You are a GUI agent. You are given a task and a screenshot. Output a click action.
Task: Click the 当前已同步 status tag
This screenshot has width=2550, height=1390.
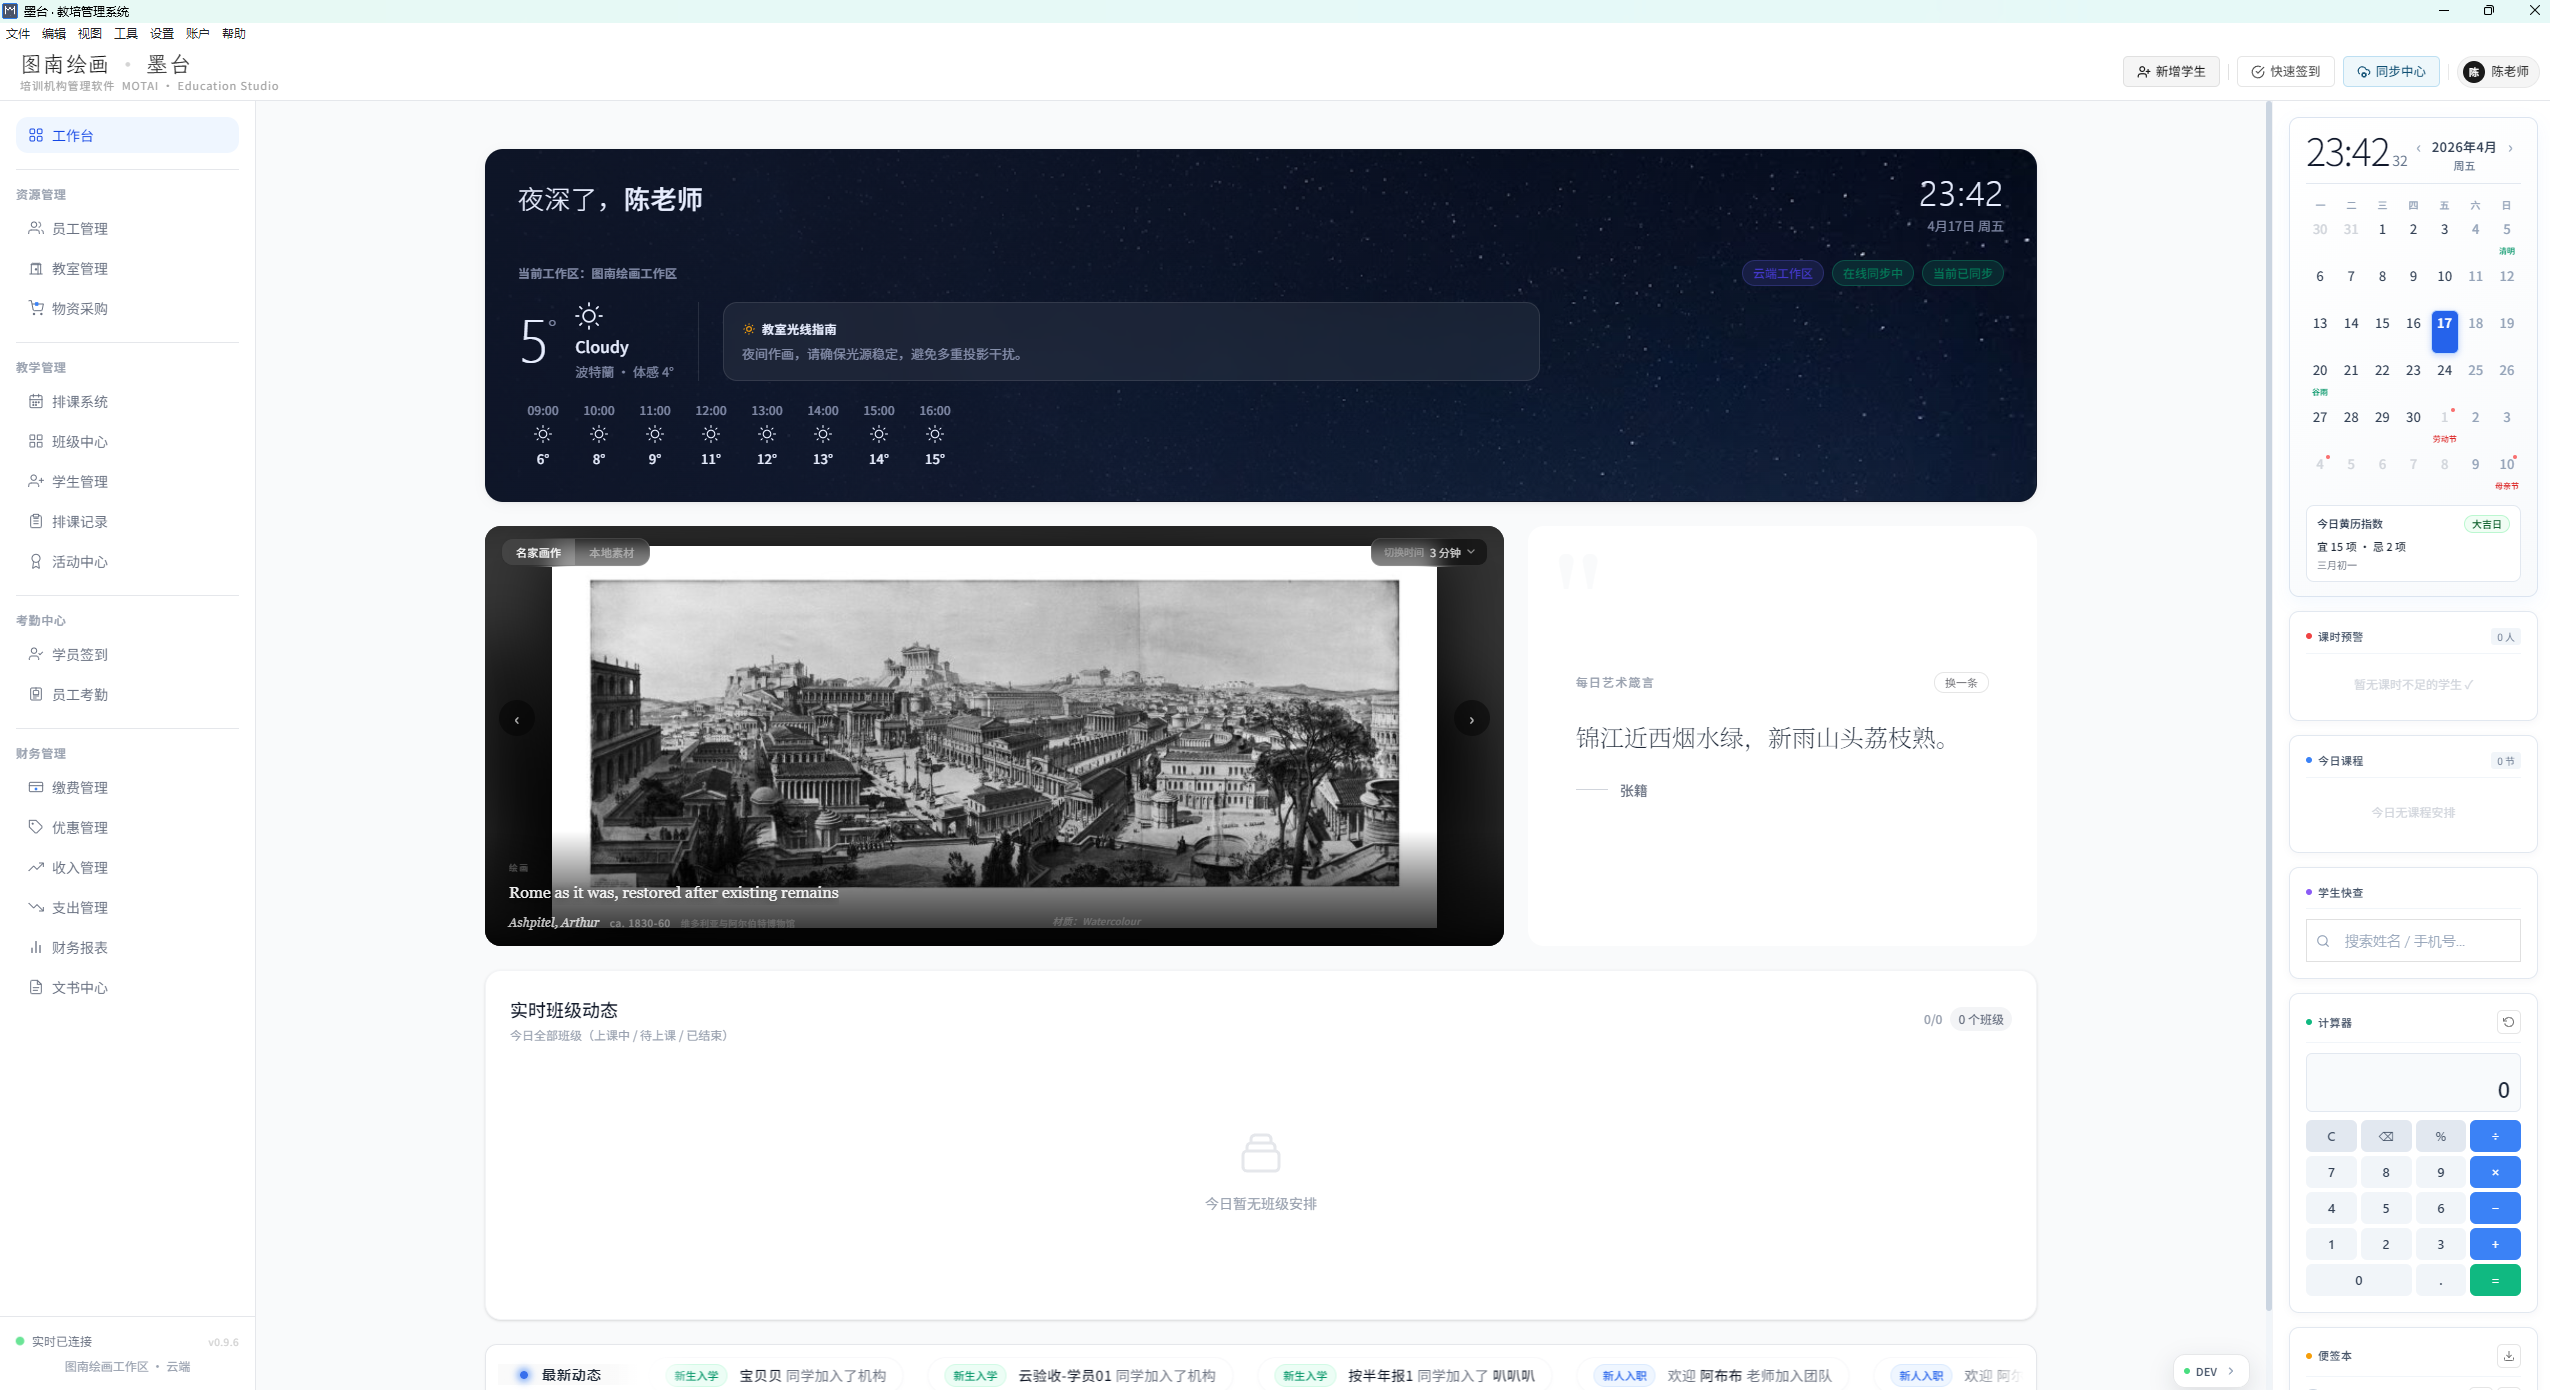coord(1963,273)
